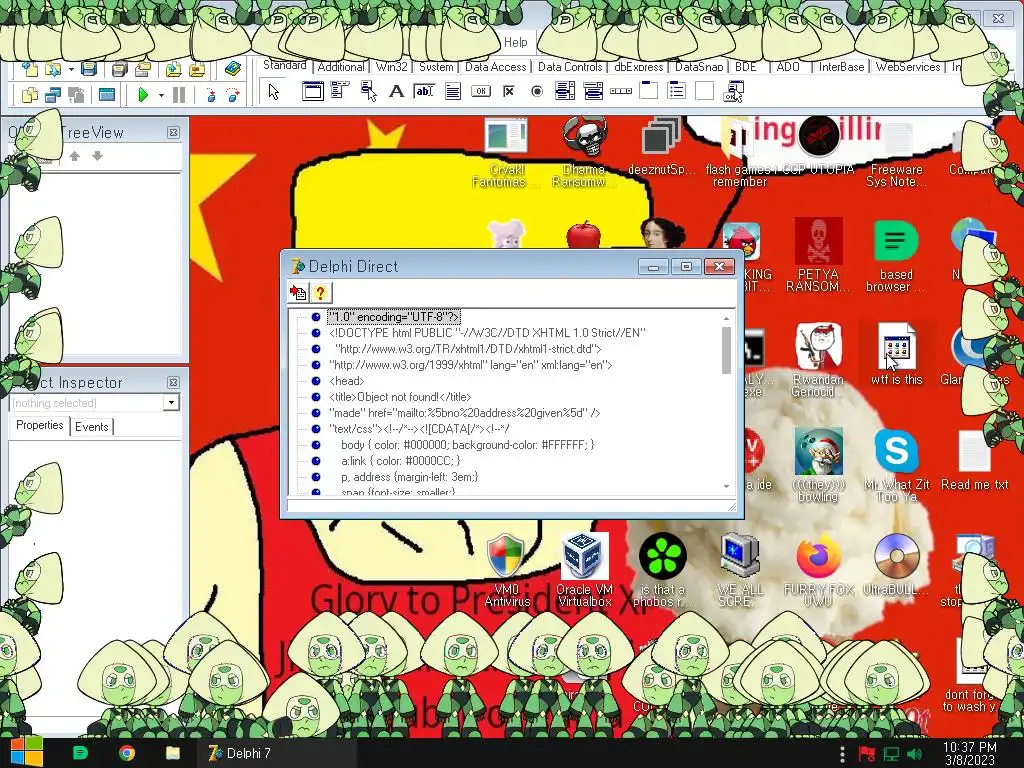Viewport: 1024px width, 768px height.
Task: Pick the Frames component from palette
Action: [x=313, y=92]
